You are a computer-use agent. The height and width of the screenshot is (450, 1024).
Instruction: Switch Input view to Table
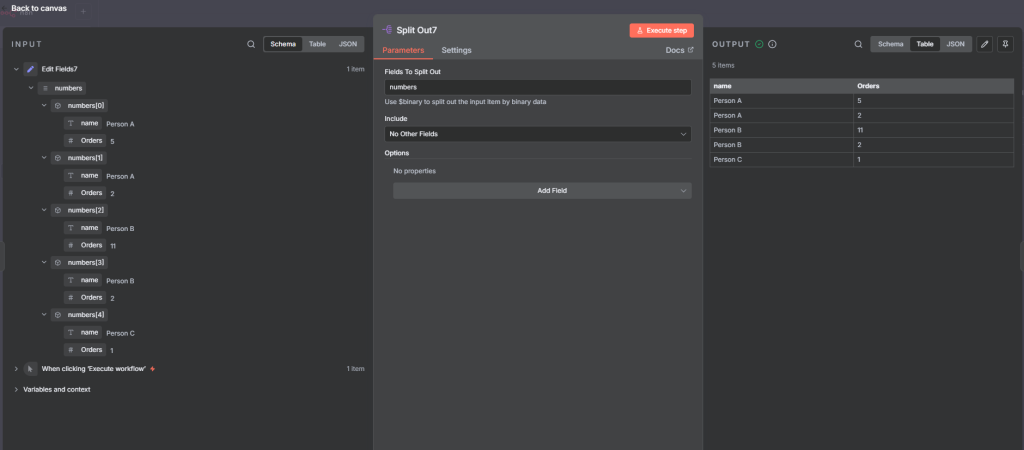click(x=317, y=44)
